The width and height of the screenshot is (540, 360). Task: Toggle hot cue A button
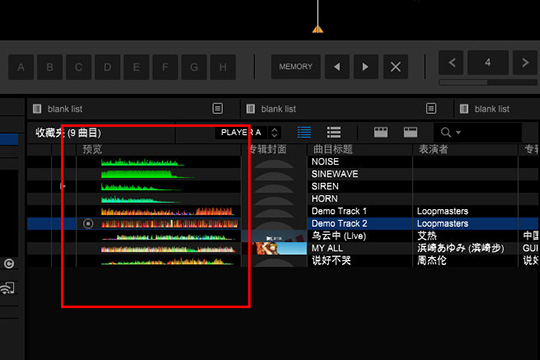21,67
